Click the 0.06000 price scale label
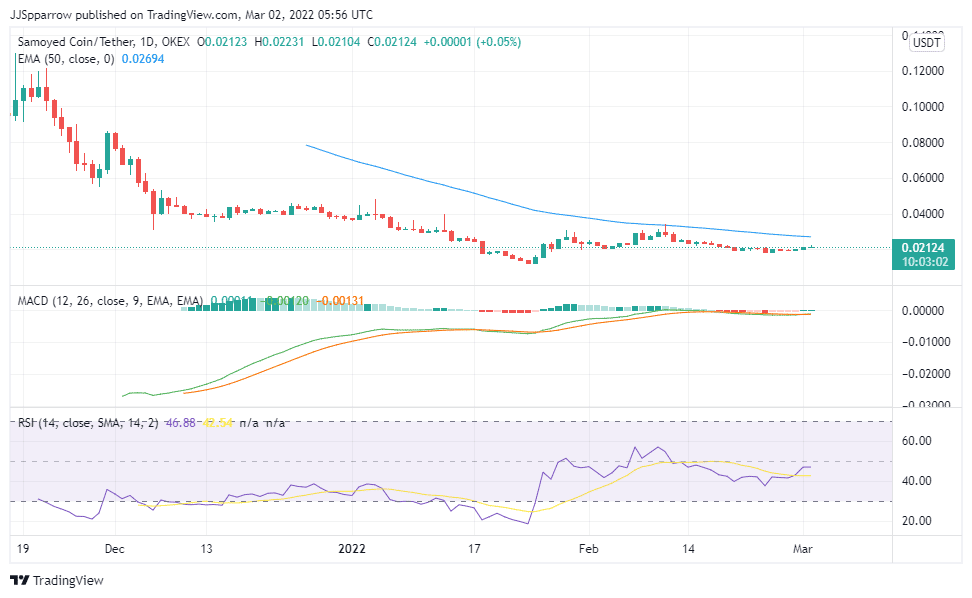972x598 pixels. (923, 178)
